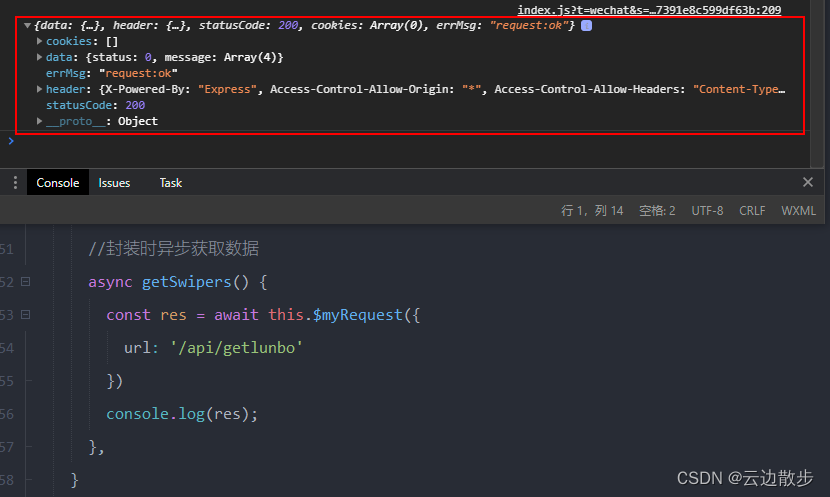Collapse the logged response object root
Image resolution: width=830 pixels, height=497 pixels.
coord(27,25)
